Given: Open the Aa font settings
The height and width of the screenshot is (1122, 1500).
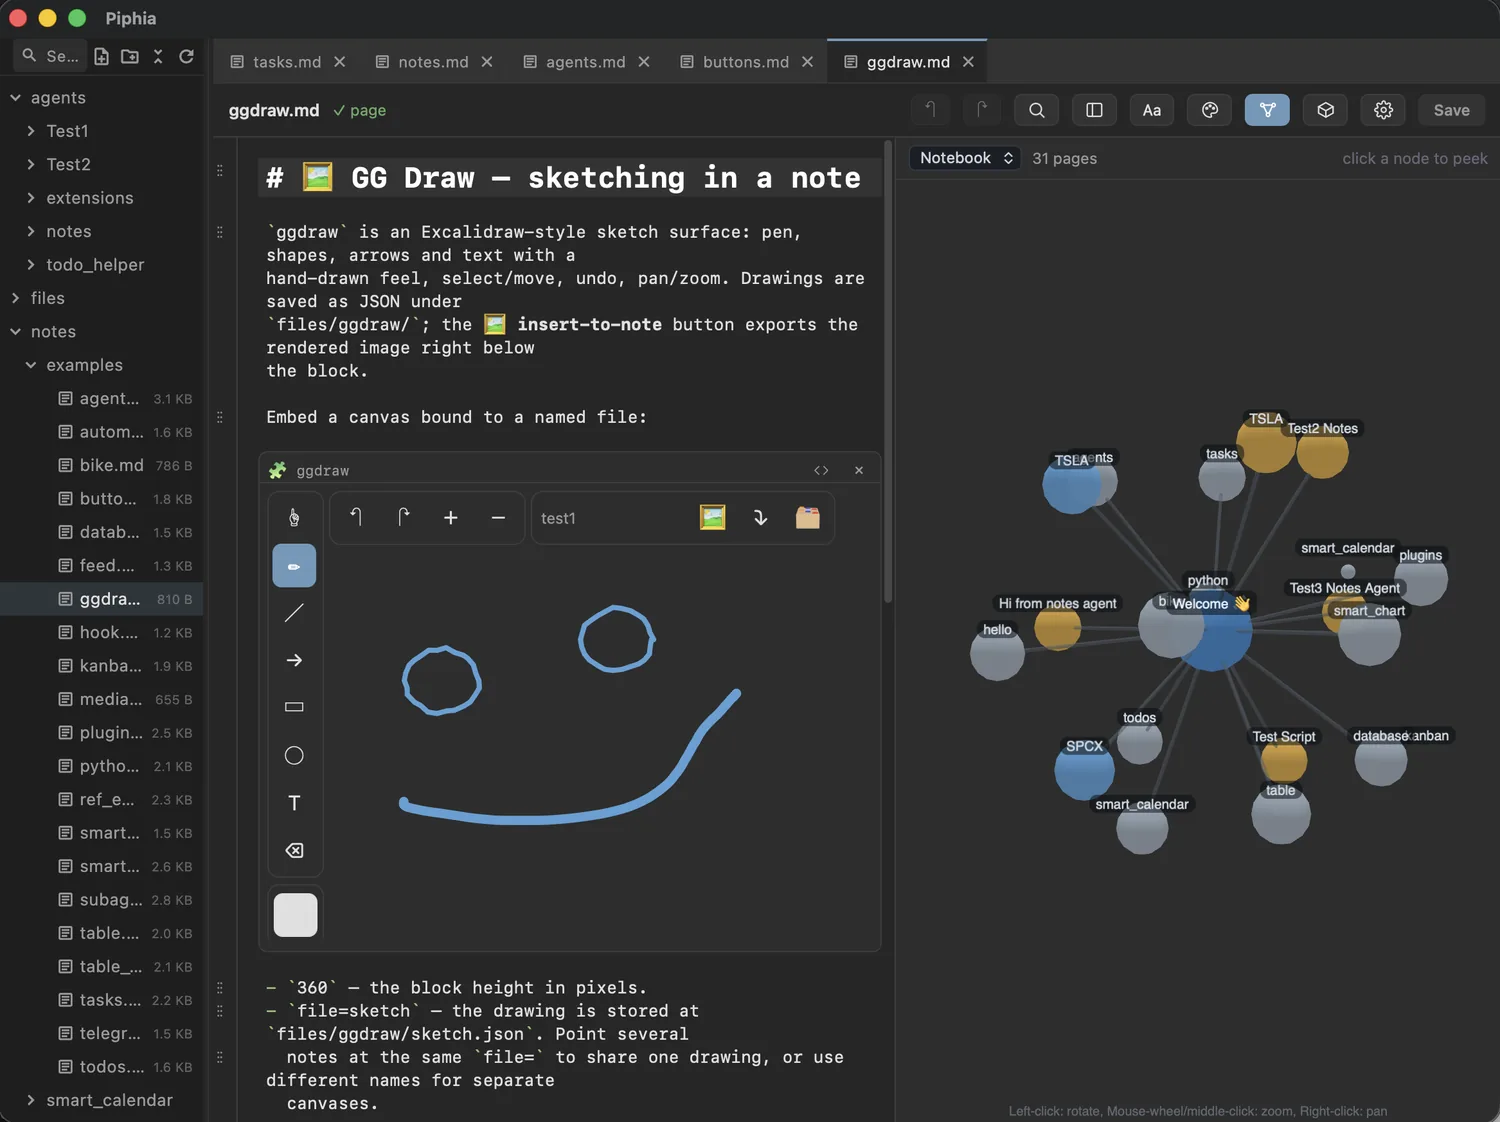Looking at the screenshot, I should tap(1152, 110).
